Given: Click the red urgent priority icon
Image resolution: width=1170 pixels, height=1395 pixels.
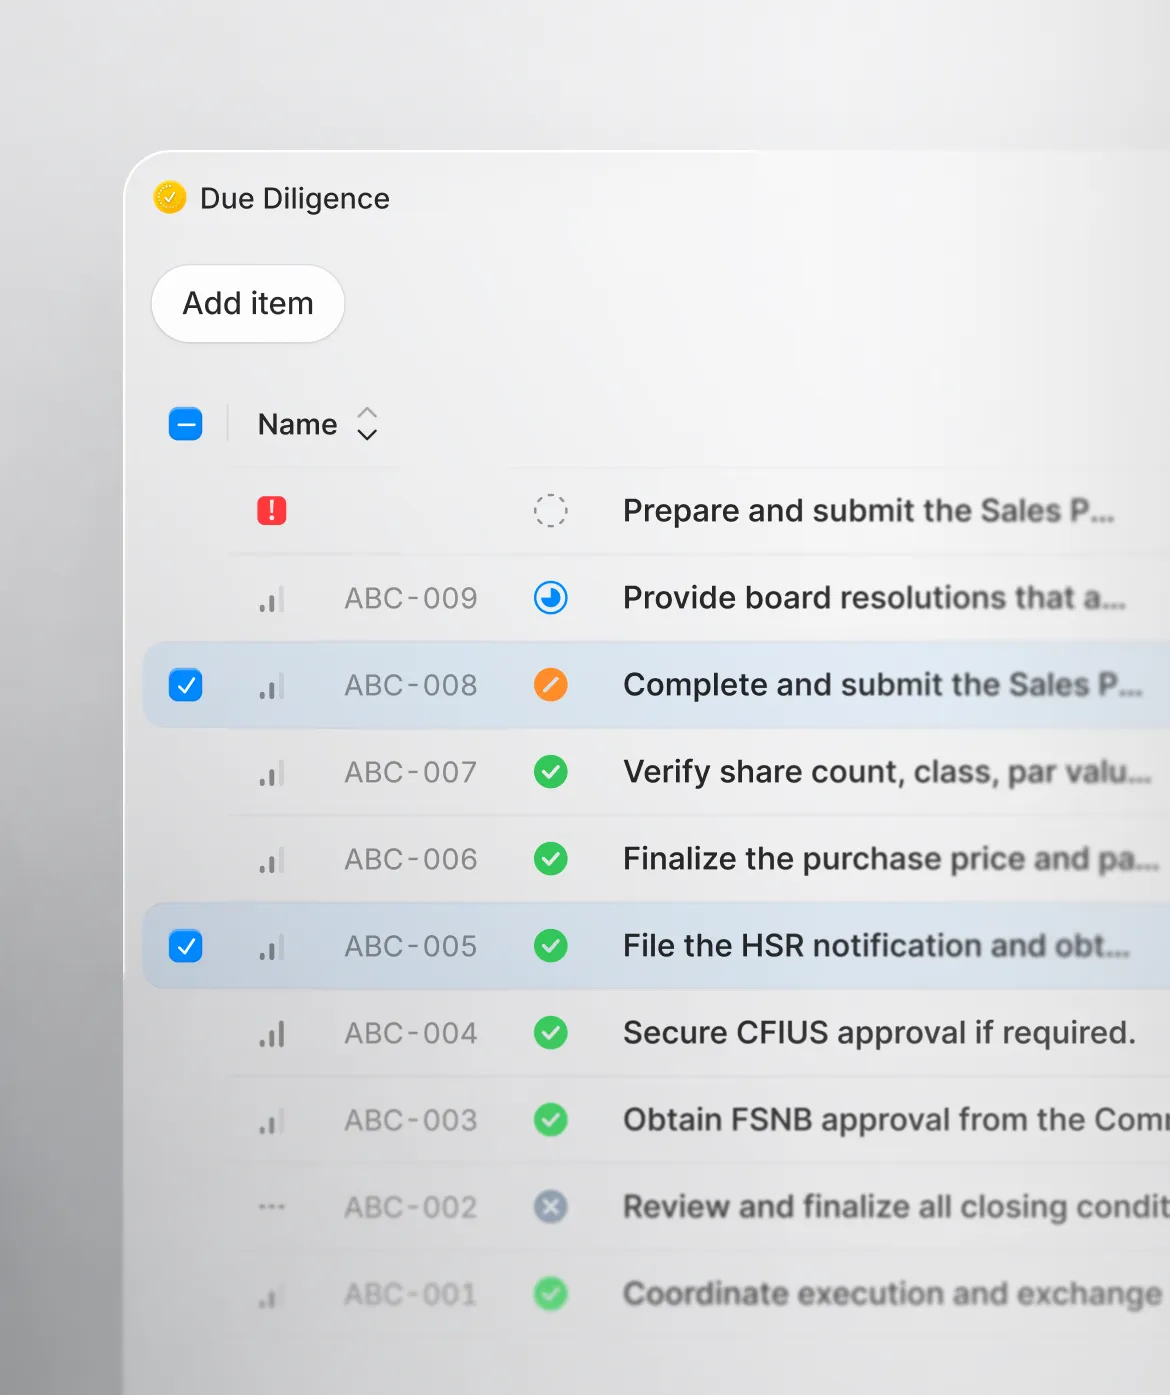Looking at the screenshot, I should [x=272, y=511].
